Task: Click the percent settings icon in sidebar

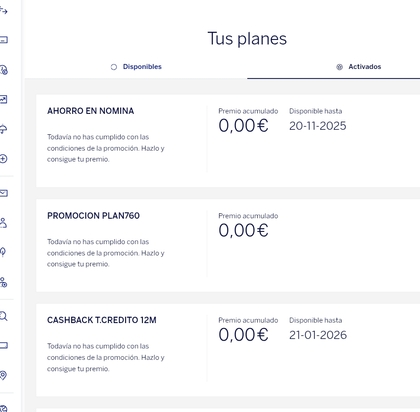Action: point(3,282)
